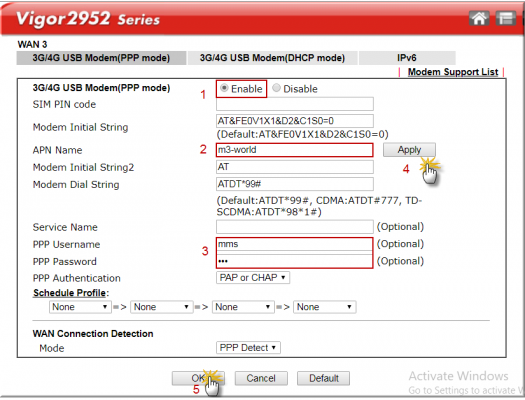Click the PPP Password field

click(294, 261)
